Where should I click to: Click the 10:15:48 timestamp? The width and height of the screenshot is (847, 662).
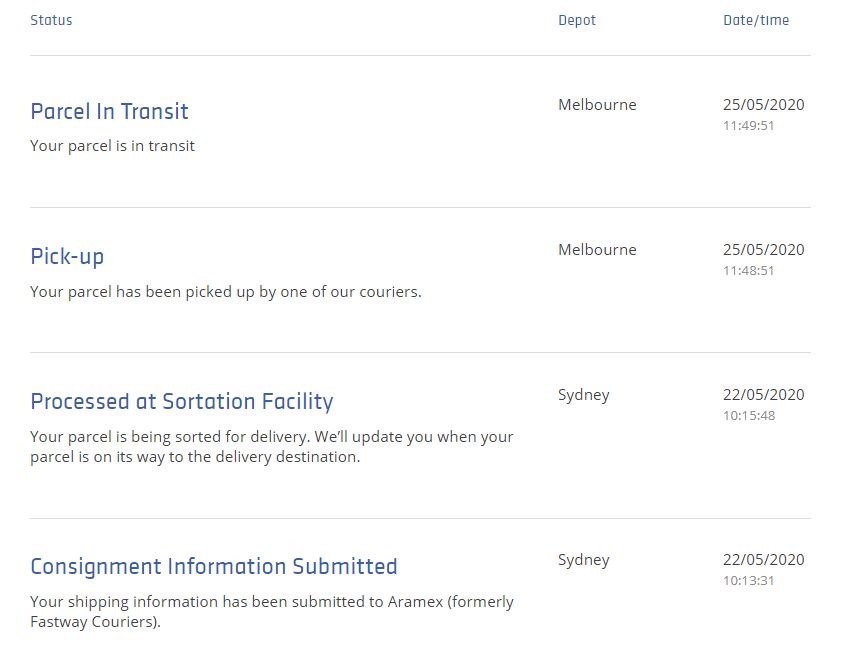748,416
